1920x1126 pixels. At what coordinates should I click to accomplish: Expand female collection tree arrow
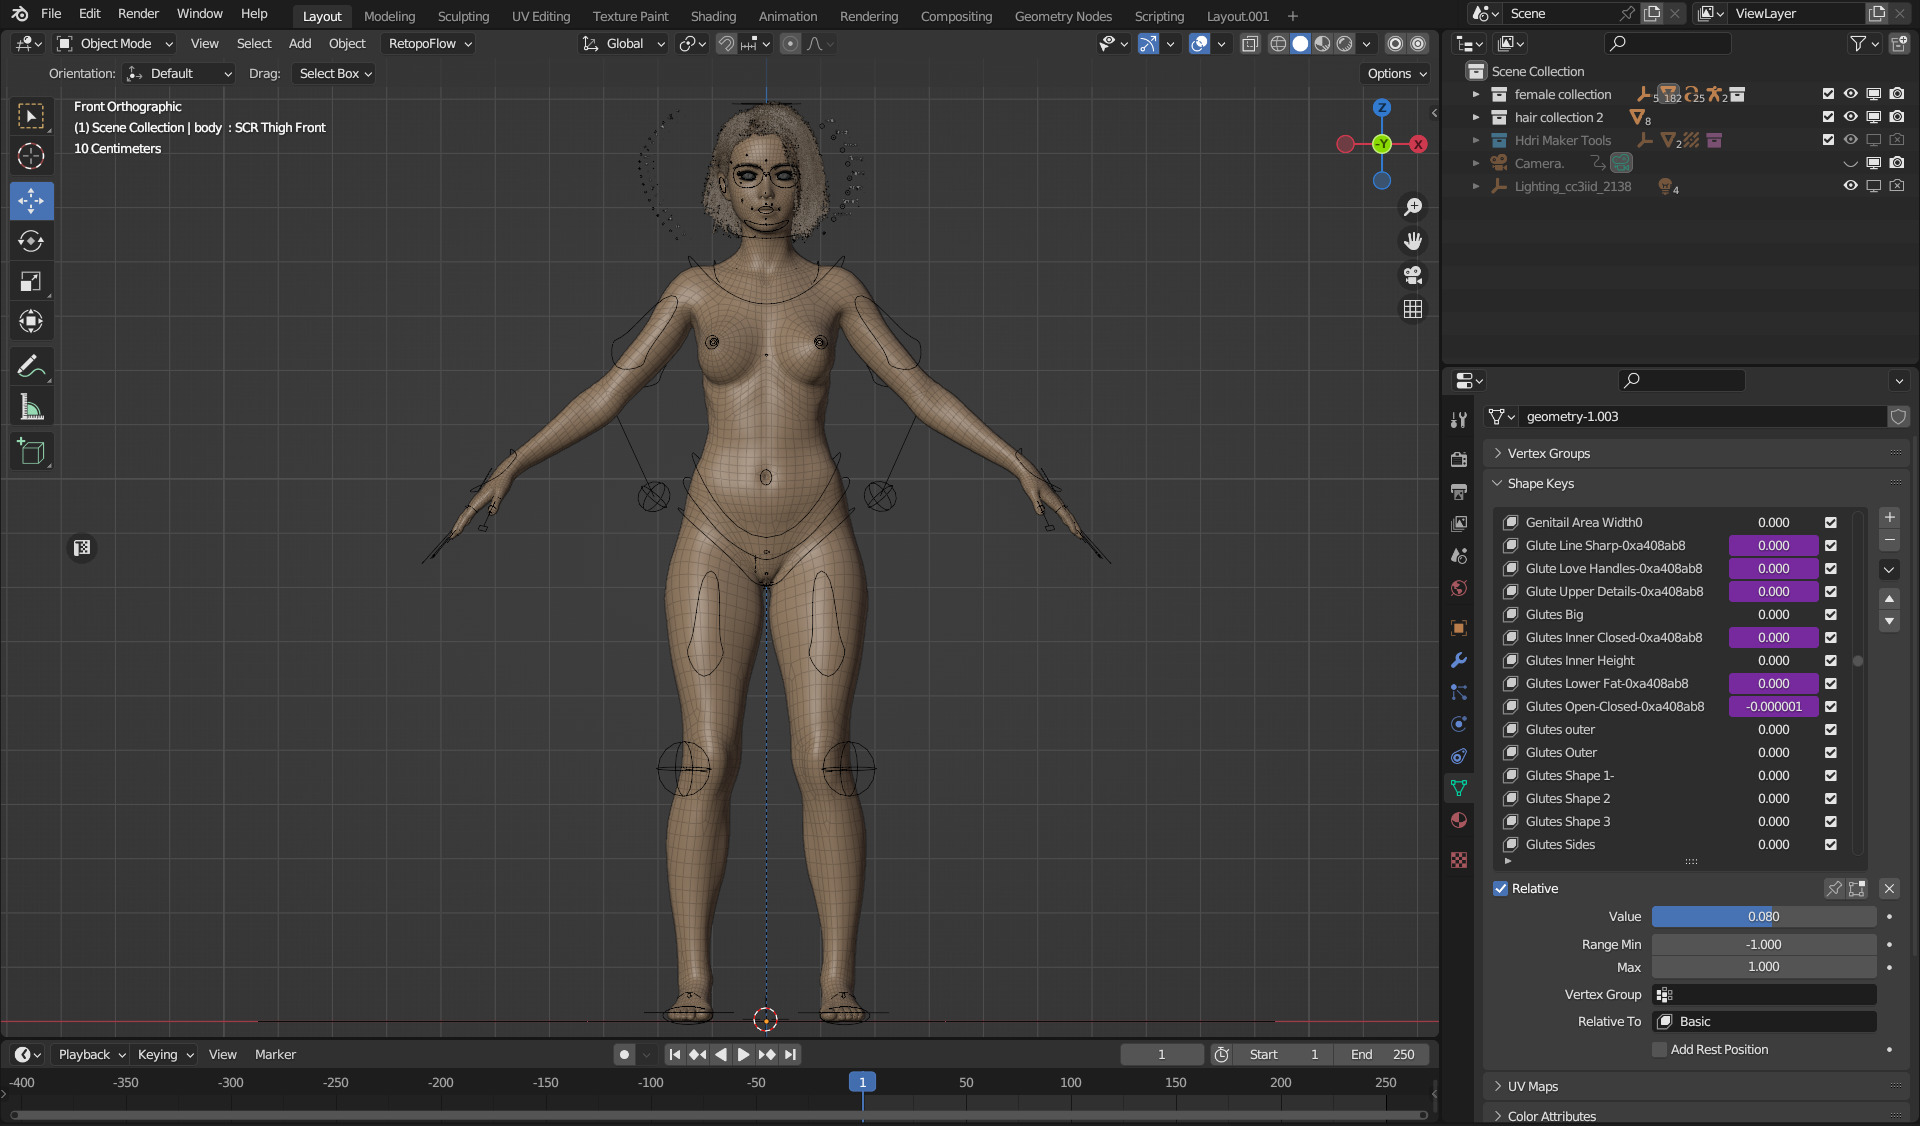tap(1475, 94)
